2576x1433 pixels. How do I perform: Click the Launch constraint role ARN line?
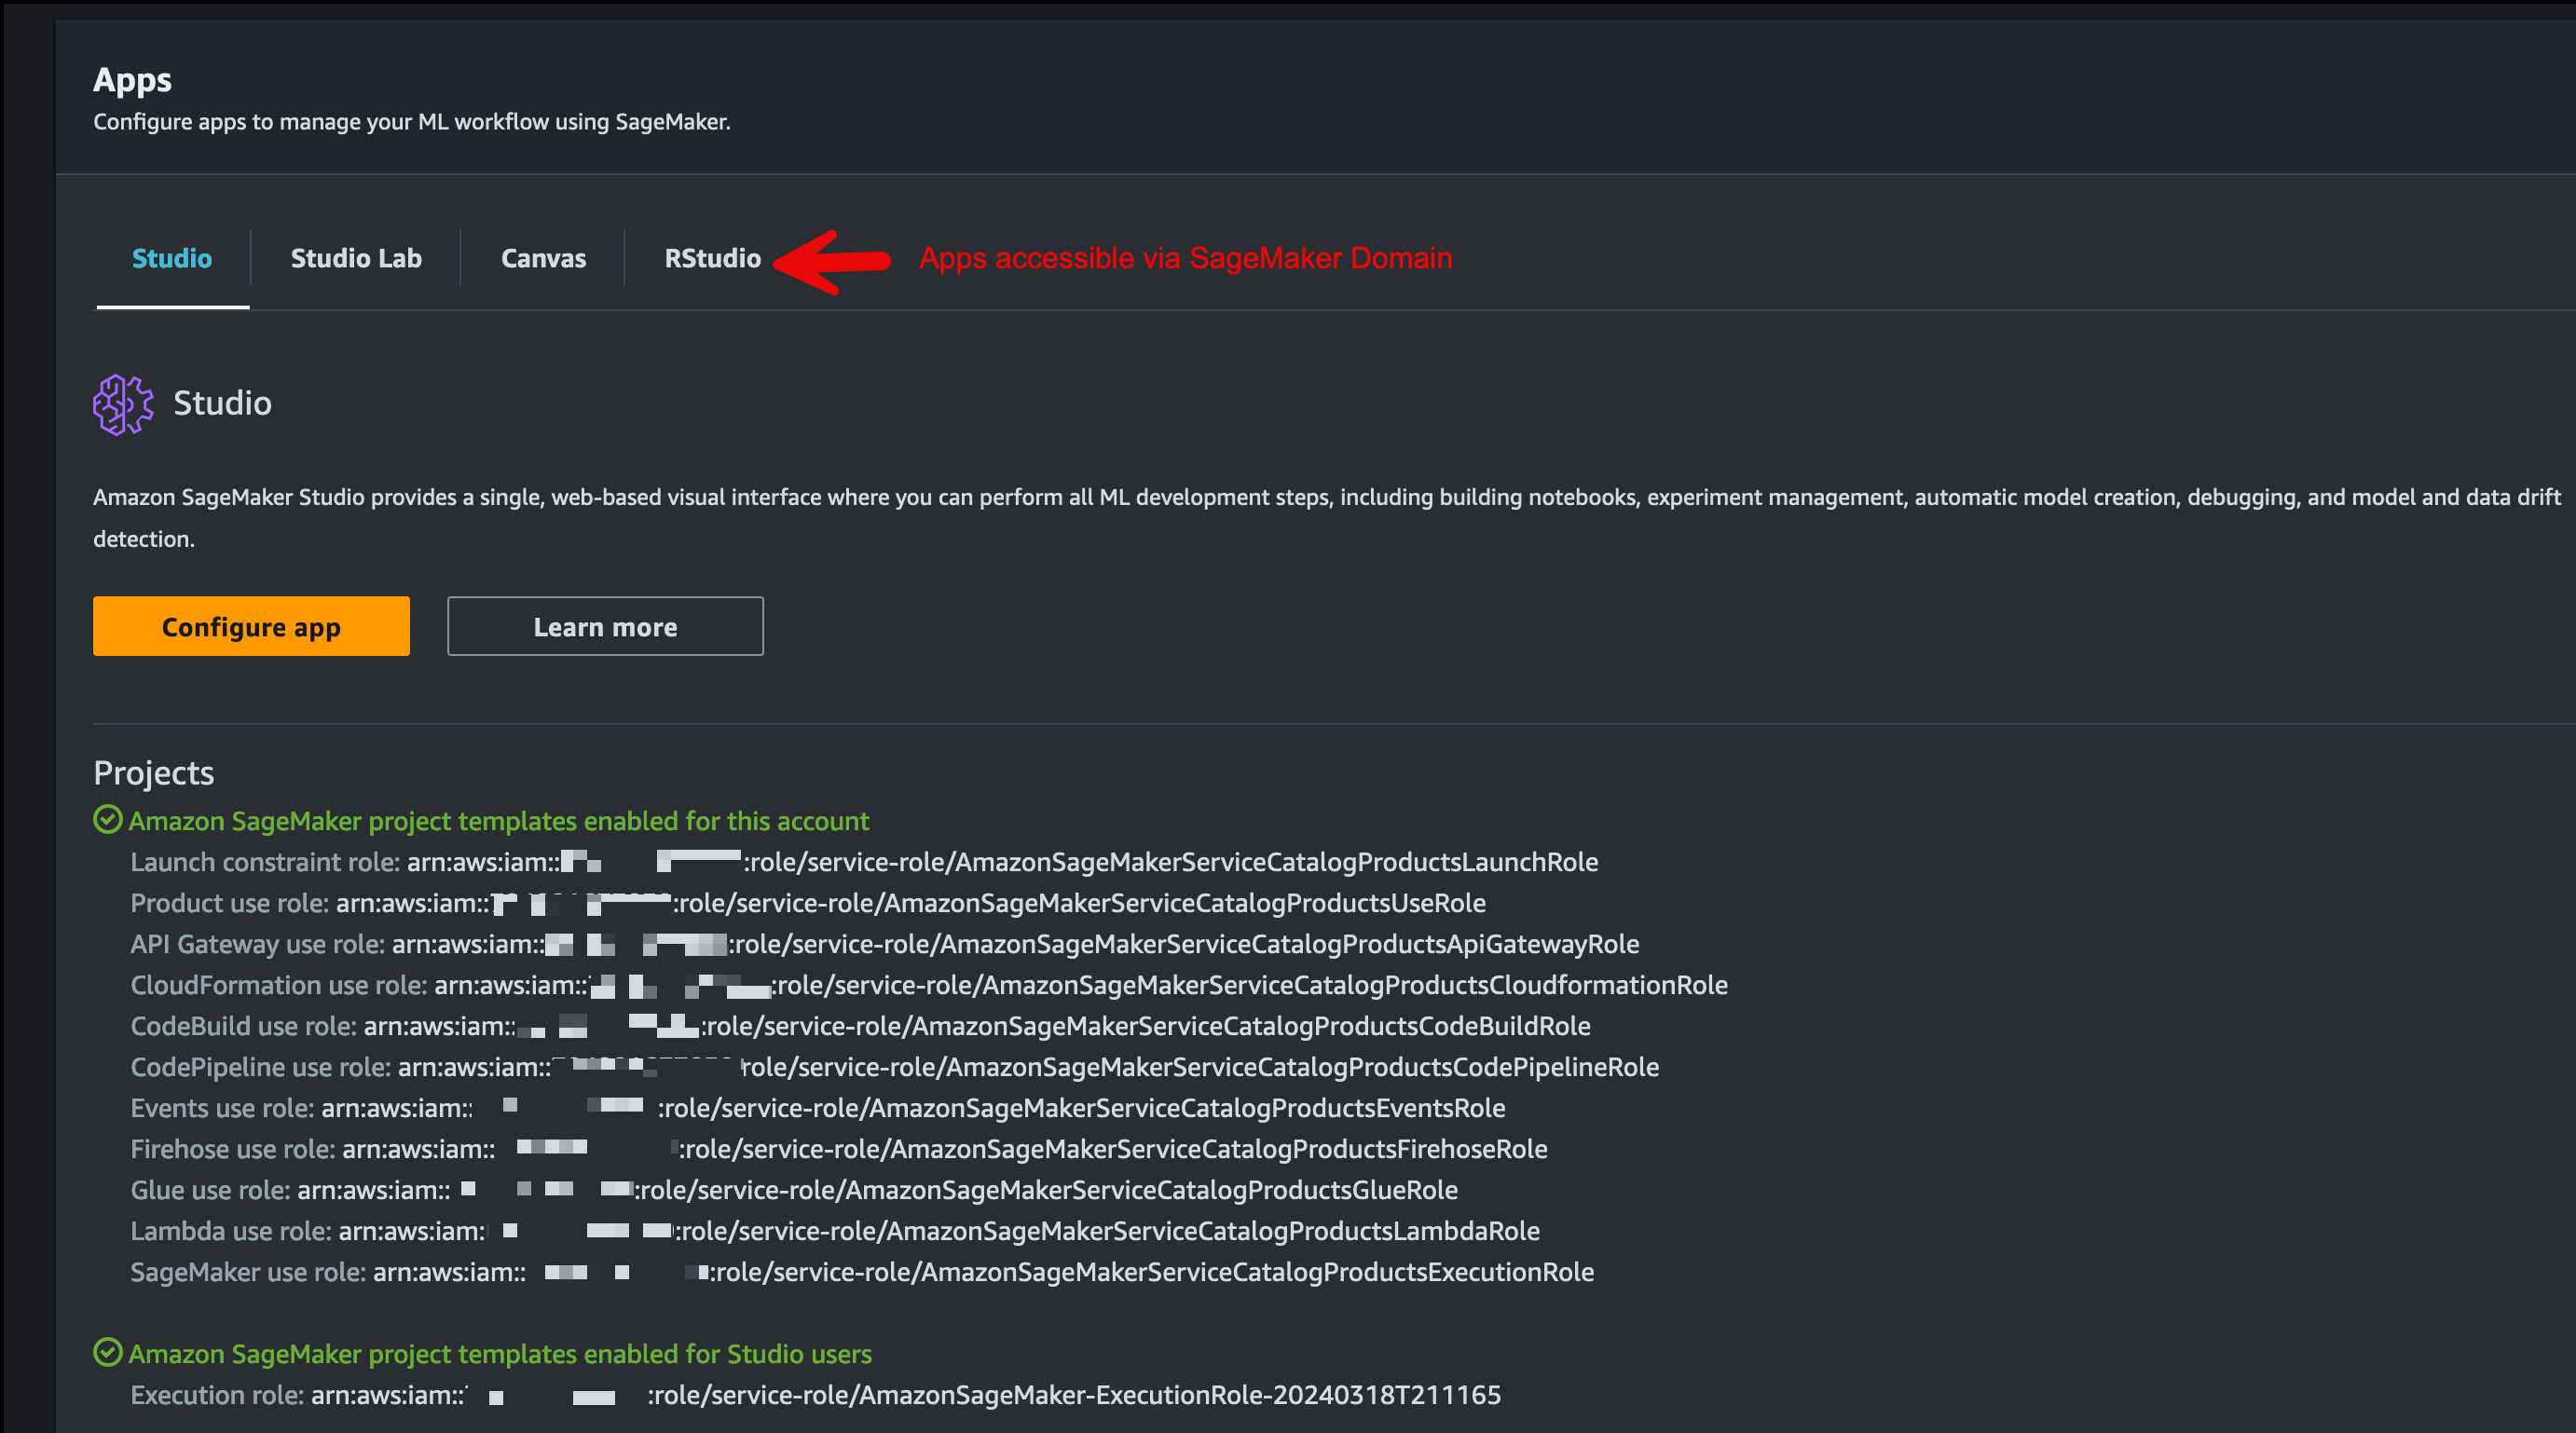click(x=864, y=862)
